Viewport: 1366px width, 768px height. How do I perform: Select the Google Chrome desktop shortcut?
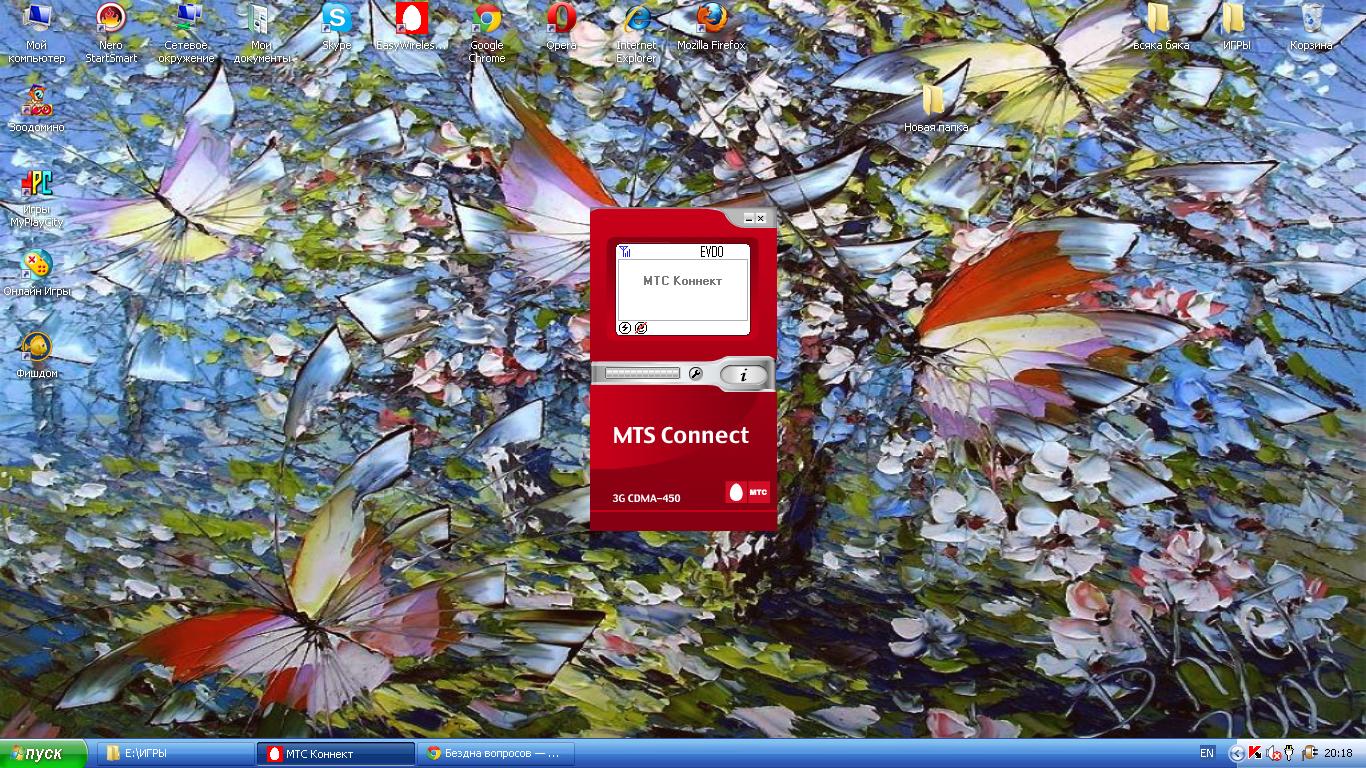tap(487, 34)
